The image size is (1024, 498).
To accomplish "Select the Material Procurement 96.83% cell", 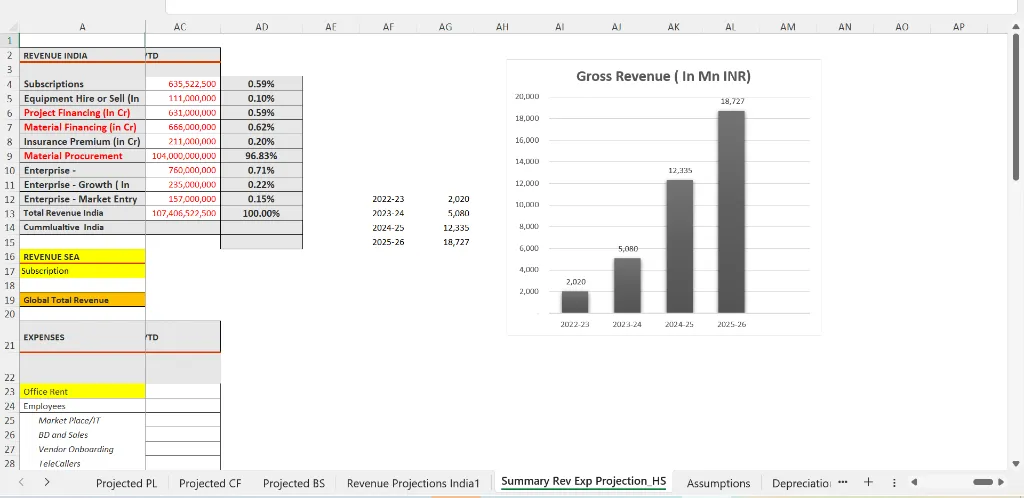I will pyautogui.click(x=261, y=156).
